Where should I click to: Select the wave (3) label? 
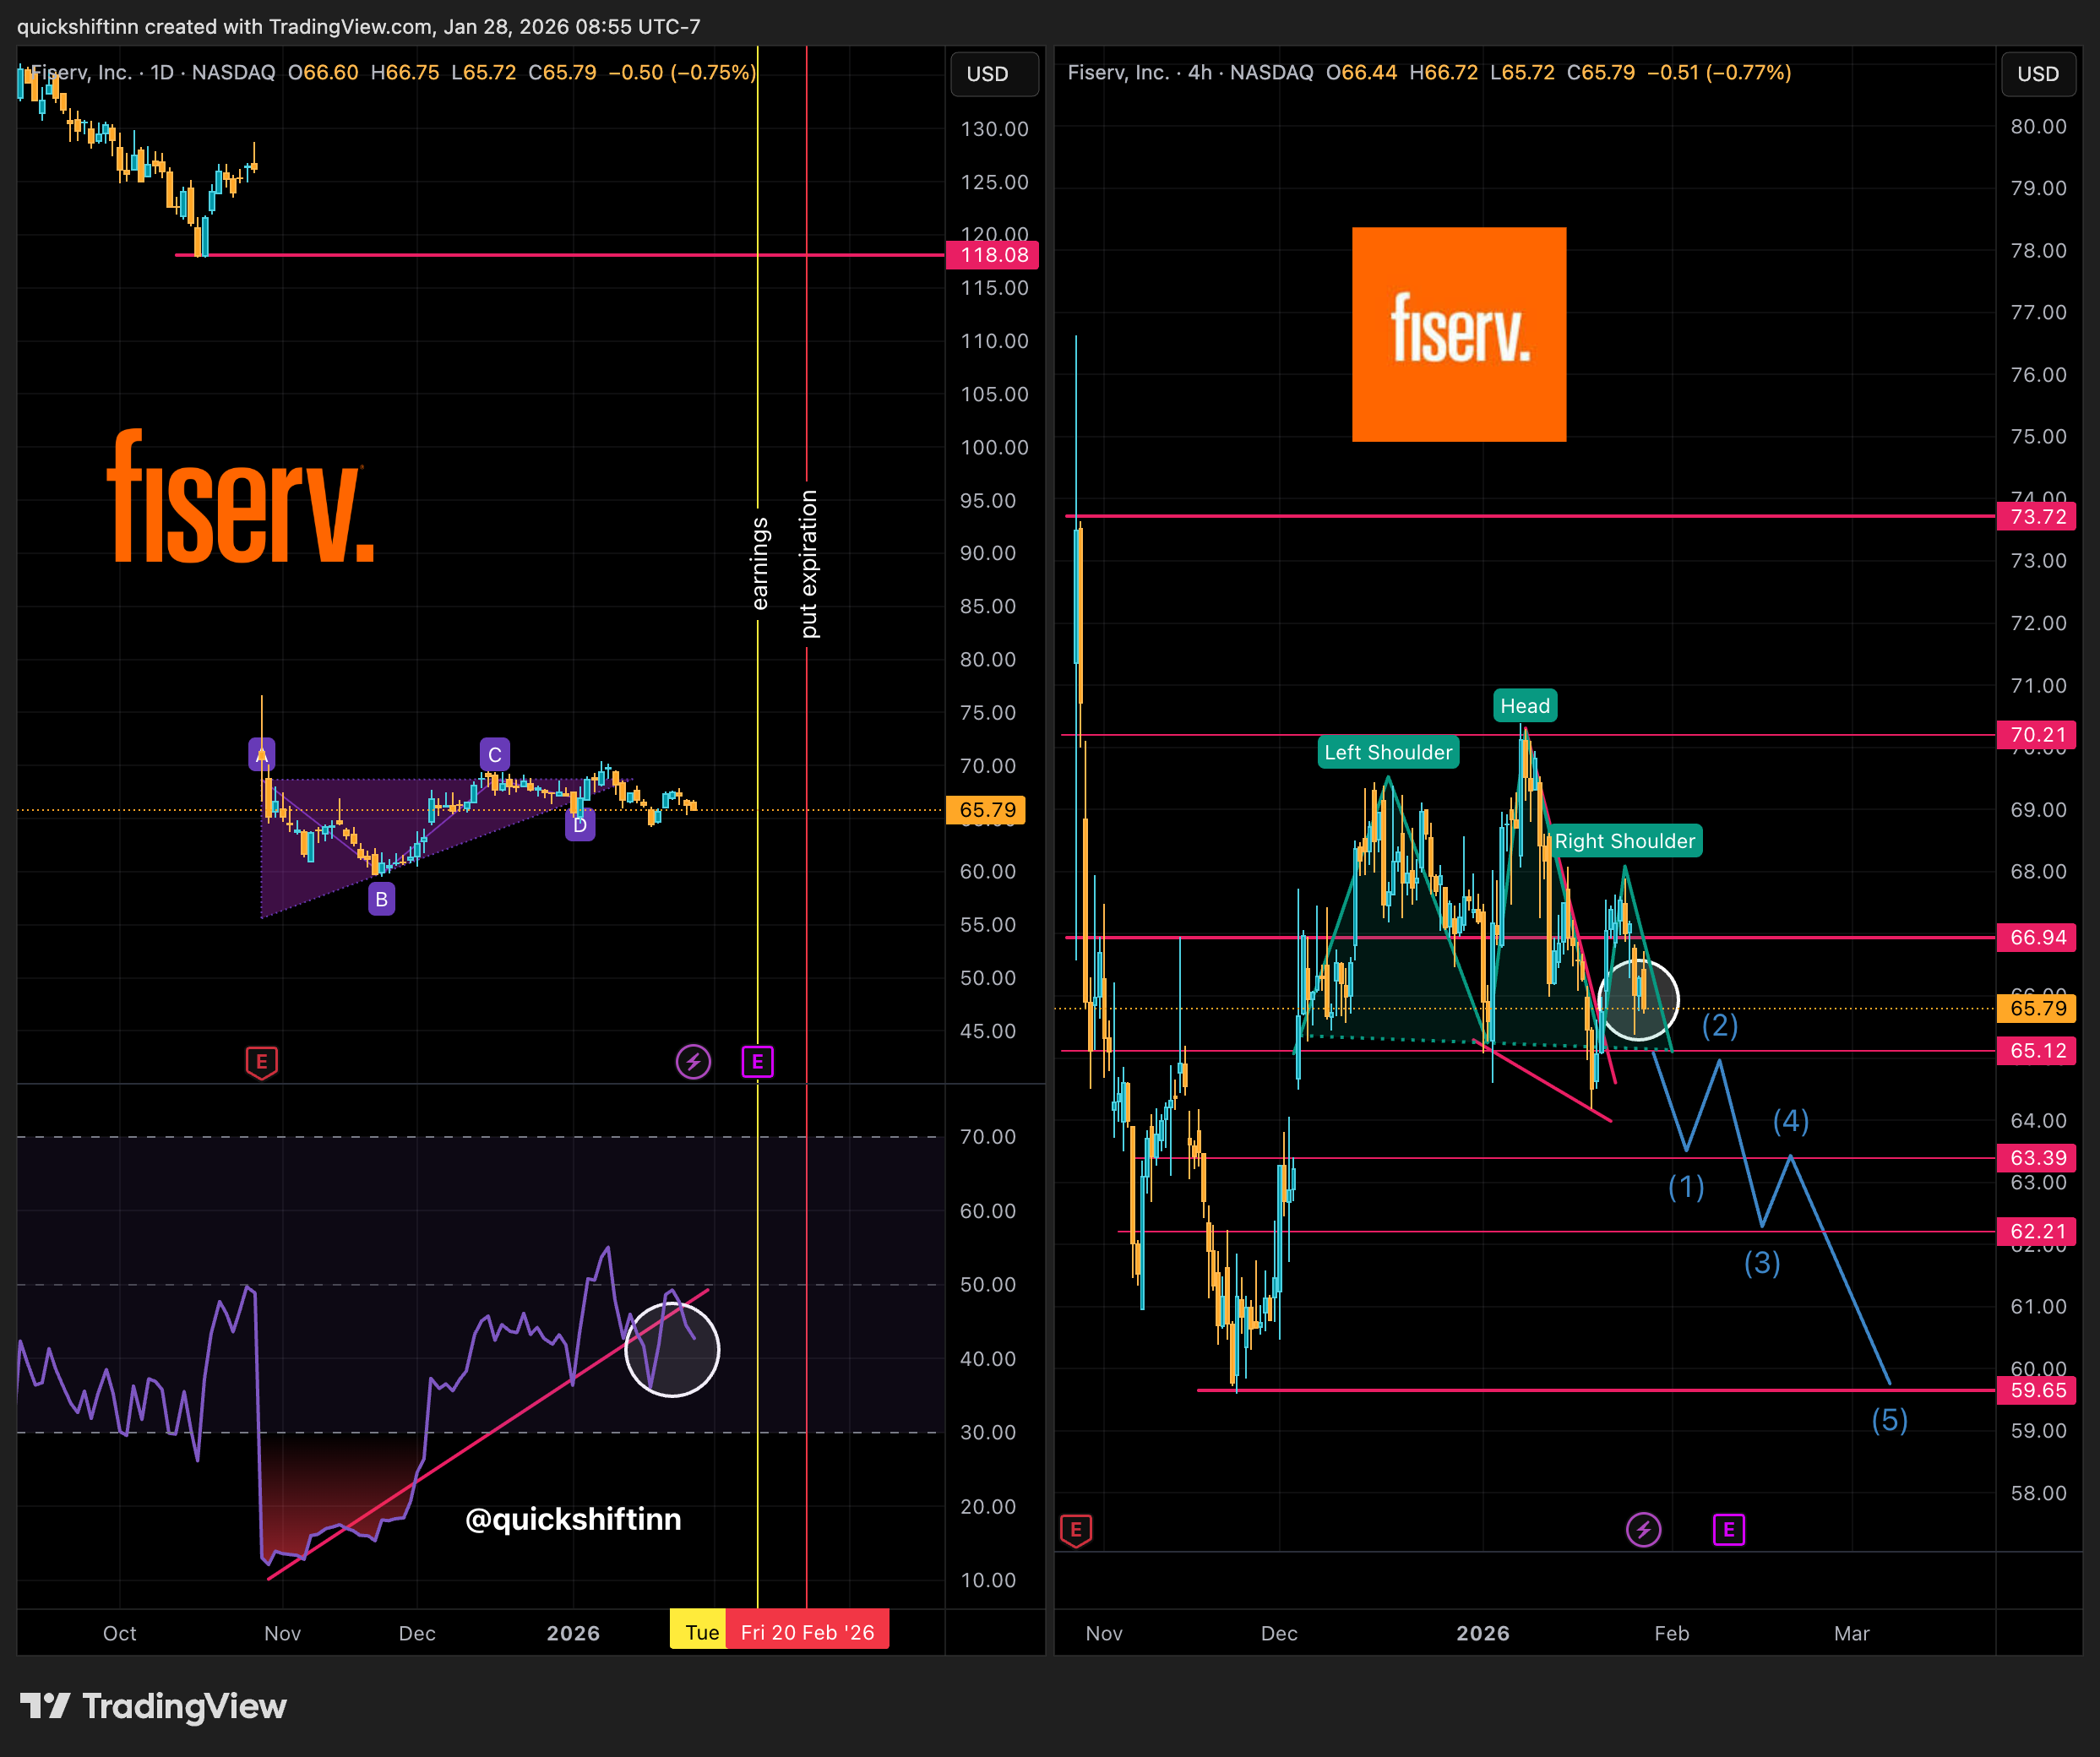1762,1263
